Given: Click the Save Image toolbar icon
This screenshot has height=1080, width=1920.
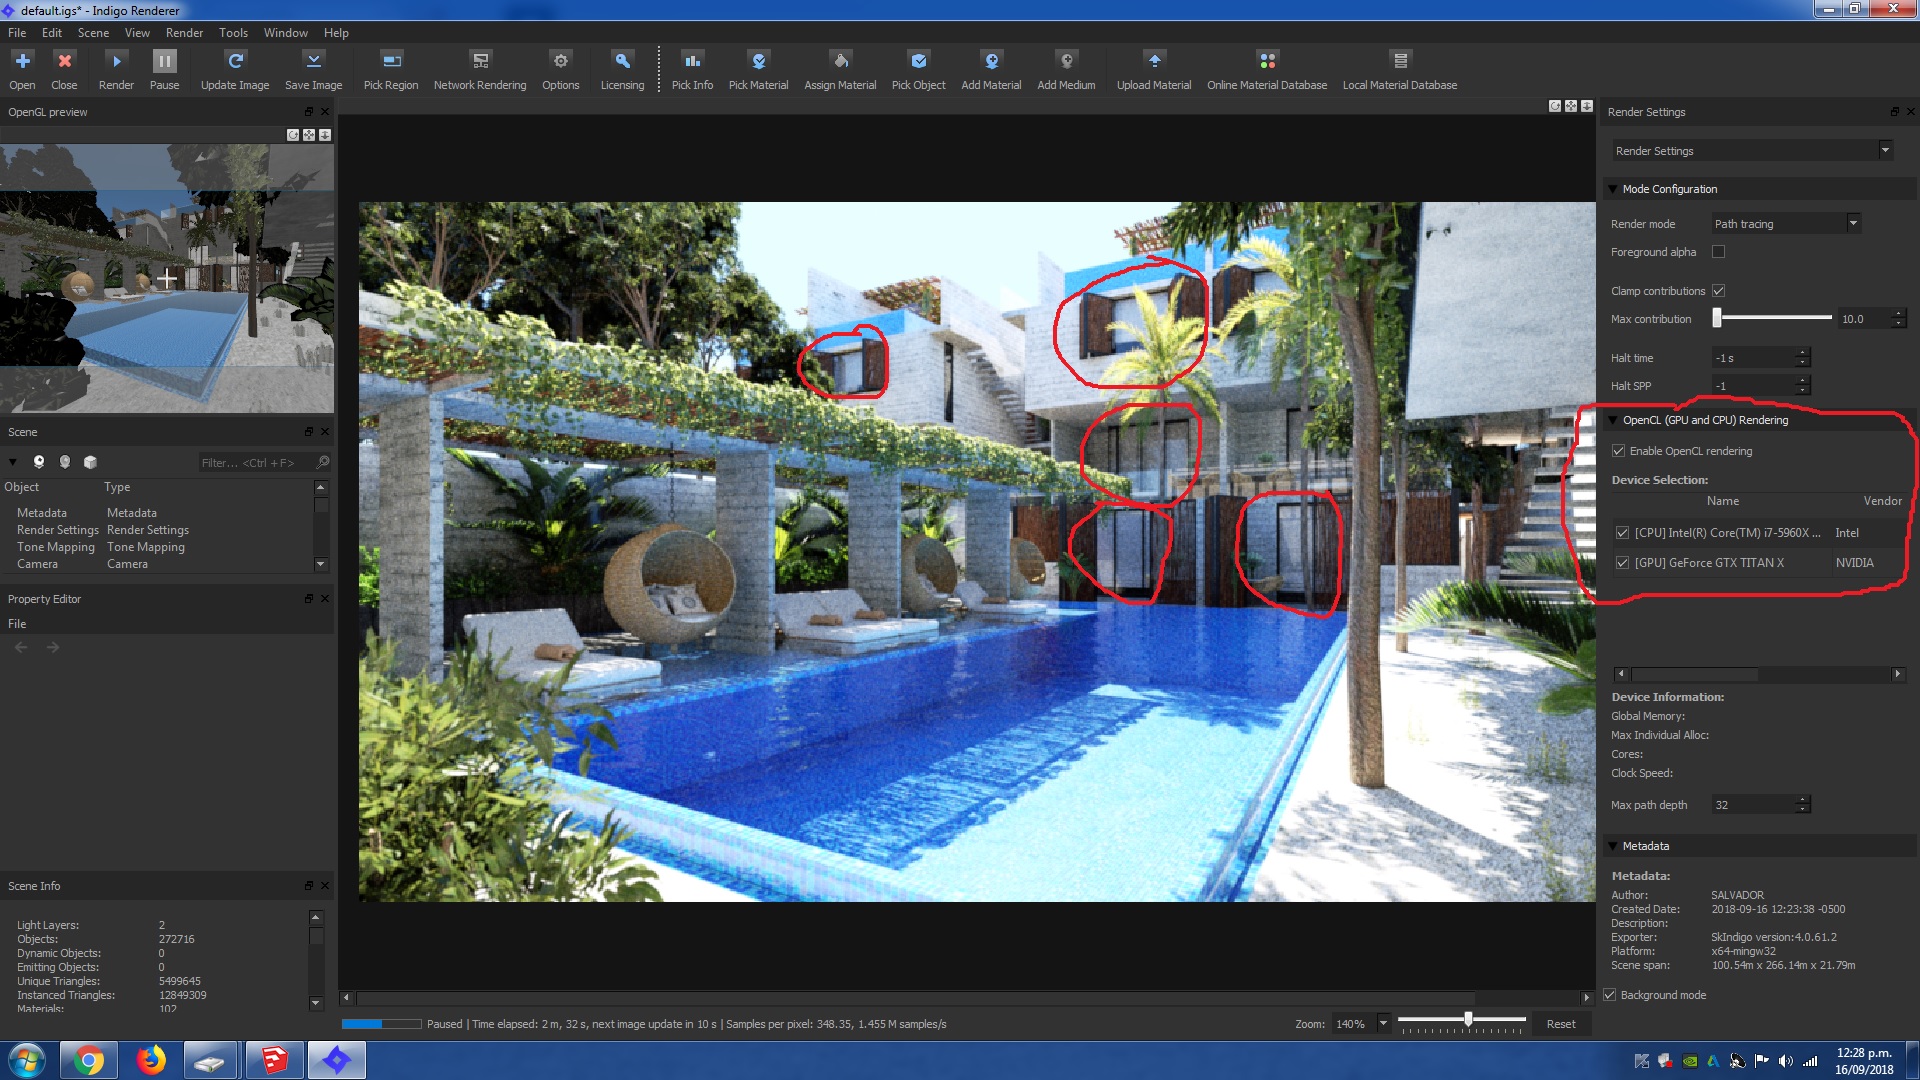Looking at the screenshot, I should 313,62.
